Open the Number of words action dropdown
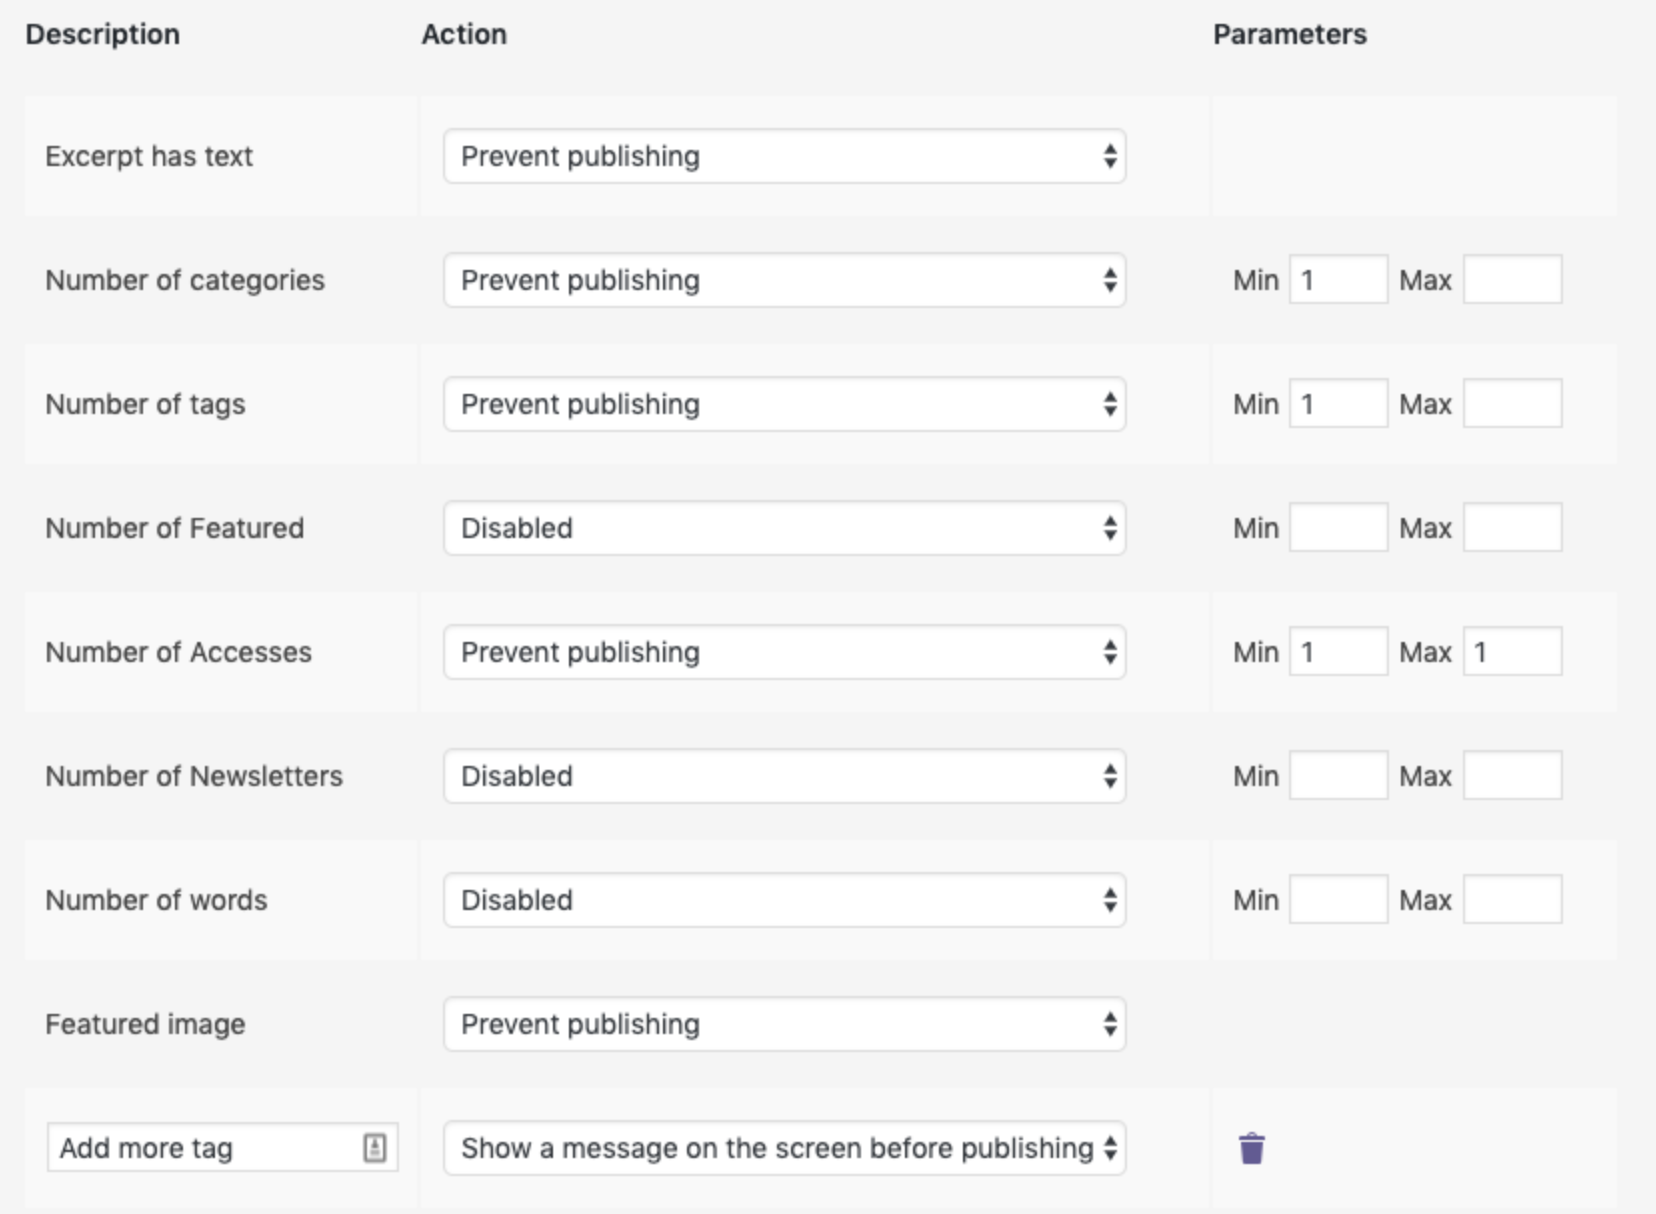Viewport: 1656px width, 1214px height. 785,900
